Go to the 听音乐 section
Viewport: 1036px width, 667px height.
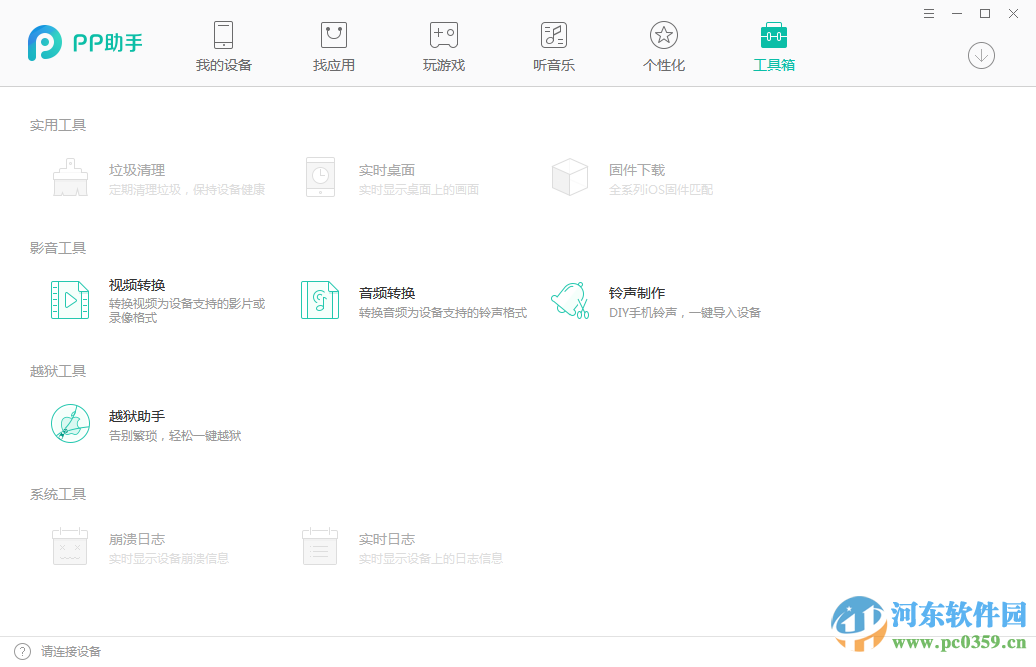553,45
